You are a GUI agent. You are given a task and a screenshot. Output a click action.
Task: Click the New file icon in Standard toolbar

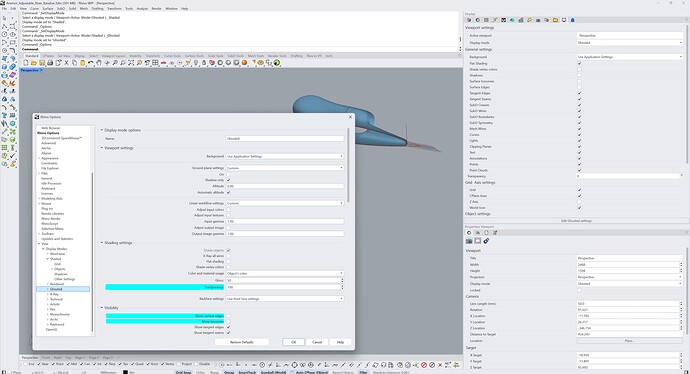point(26,63)
